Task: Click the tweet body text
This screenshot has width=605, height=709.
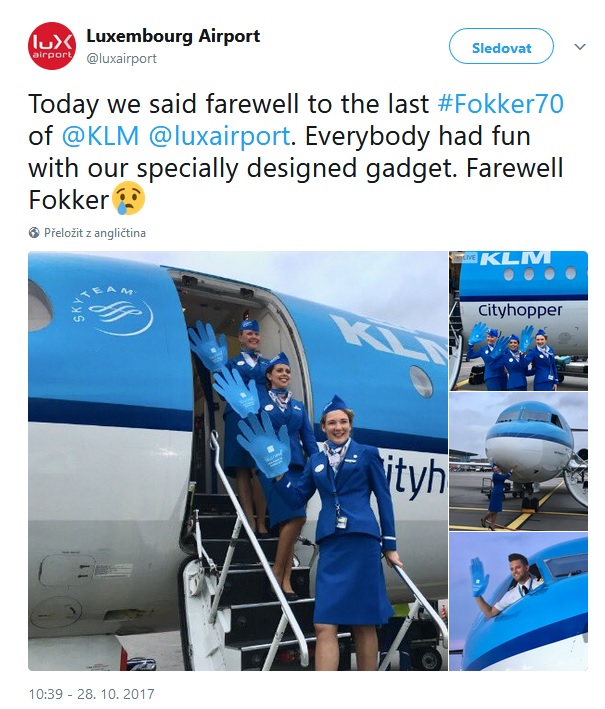Action: [296, 151]
